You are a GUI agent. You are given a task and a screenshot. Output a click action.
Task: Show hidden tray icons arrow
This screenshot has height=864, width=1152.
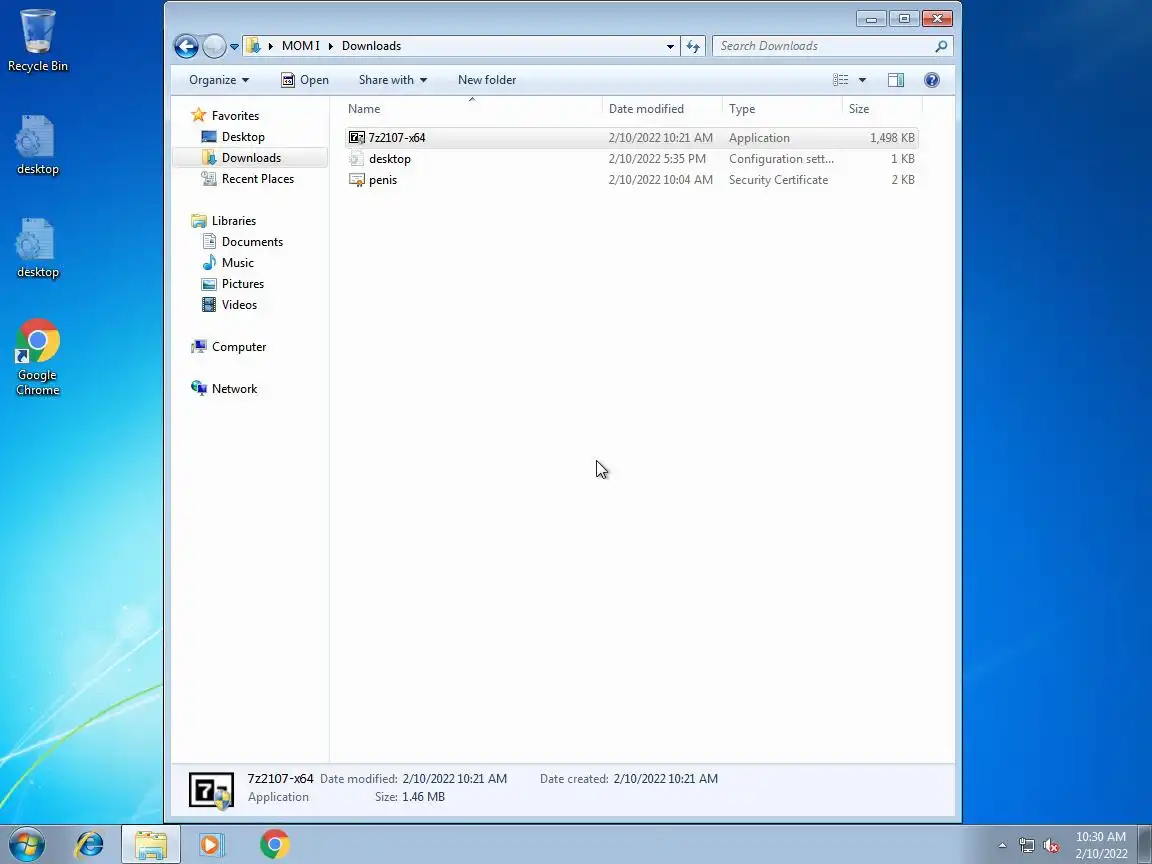click(1002, 846)
